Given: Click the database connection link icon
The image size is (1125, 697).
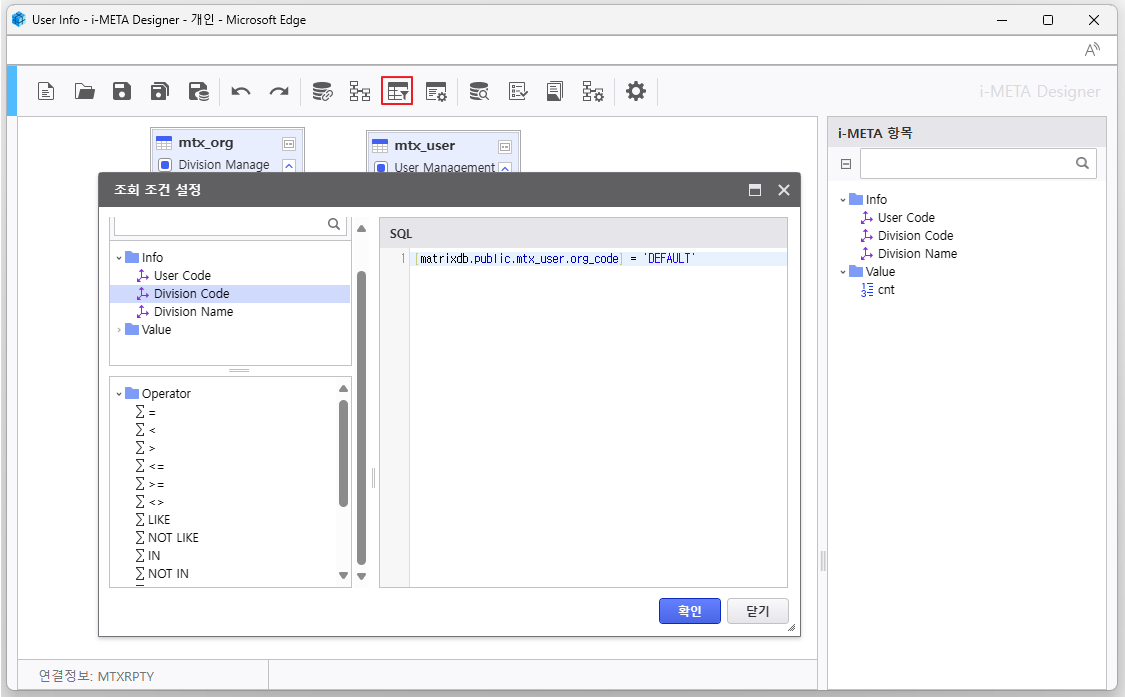Looking at the screenshot, I should [322, 91].
